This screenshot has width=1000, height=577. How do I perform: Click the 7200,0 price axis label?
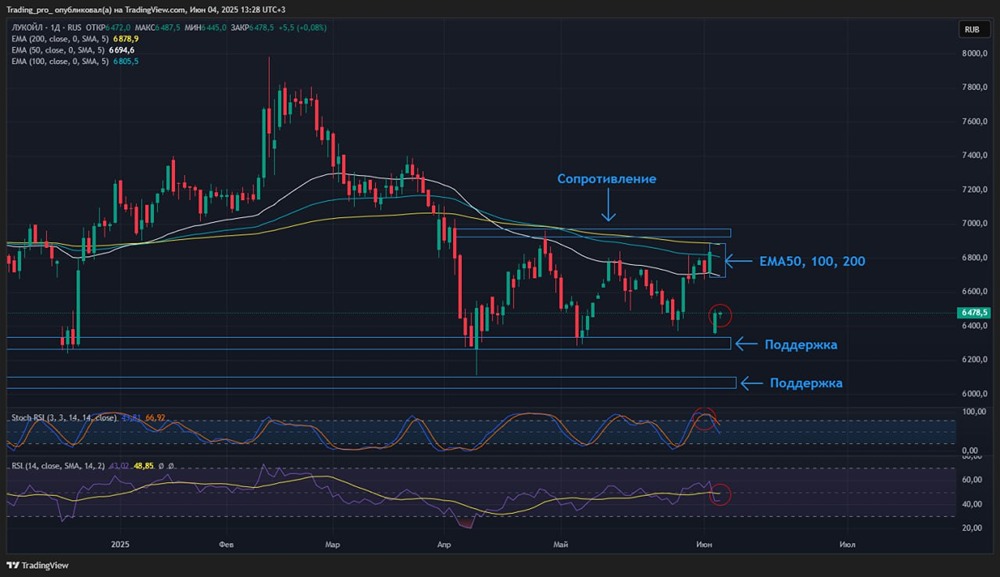[x=974, y=190]
